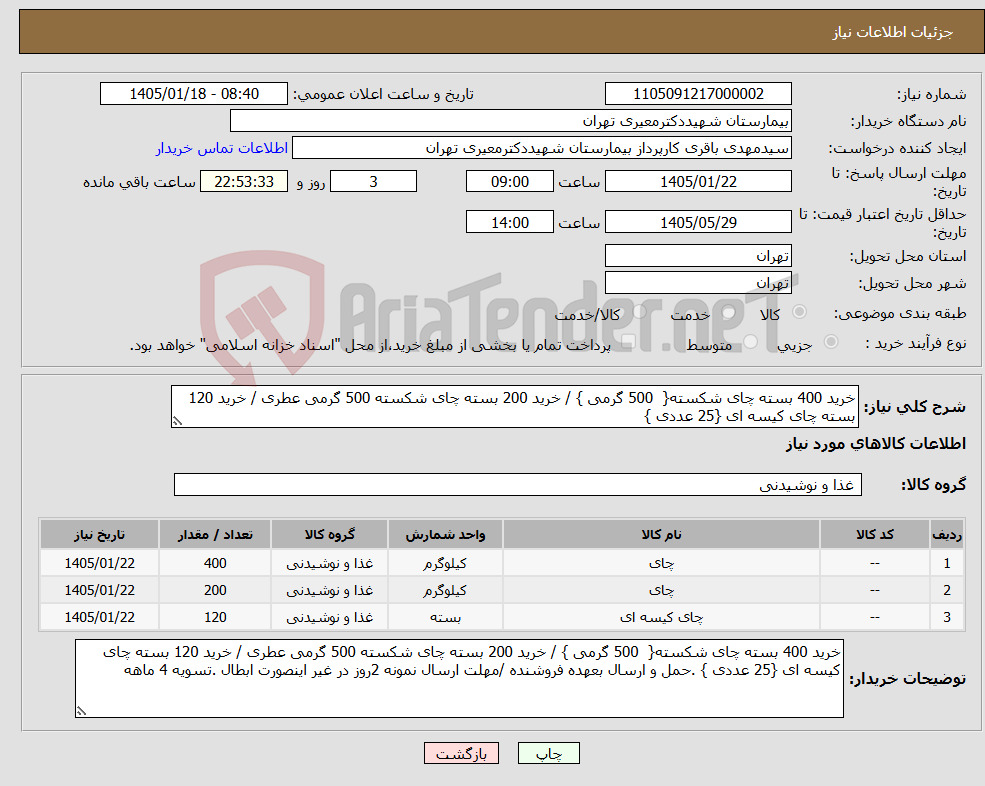Click date 1405/01/22 in row 3
The image size is (985, 786).
(99, 618)
